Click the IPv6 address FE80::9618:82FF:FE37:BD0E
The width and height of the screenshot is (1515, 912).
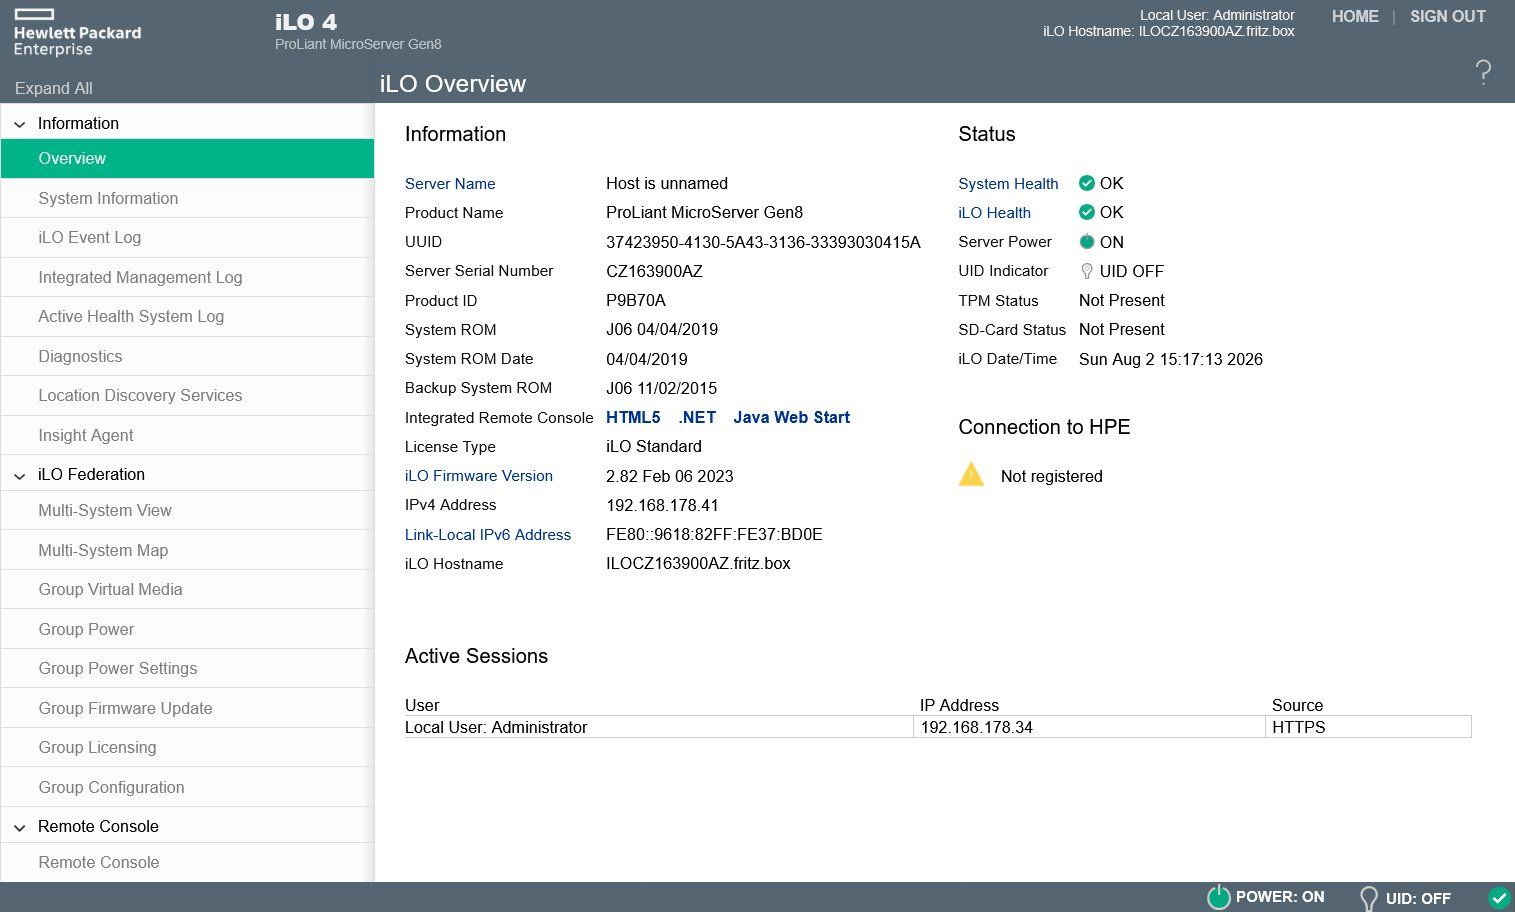(714, 534)
